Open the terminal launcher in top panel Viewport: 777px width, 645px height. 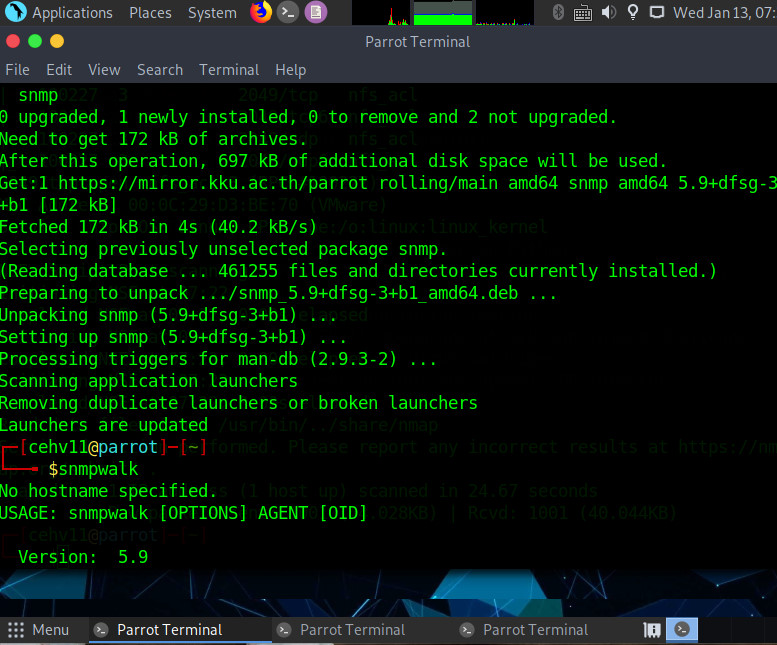coord(288,13)
